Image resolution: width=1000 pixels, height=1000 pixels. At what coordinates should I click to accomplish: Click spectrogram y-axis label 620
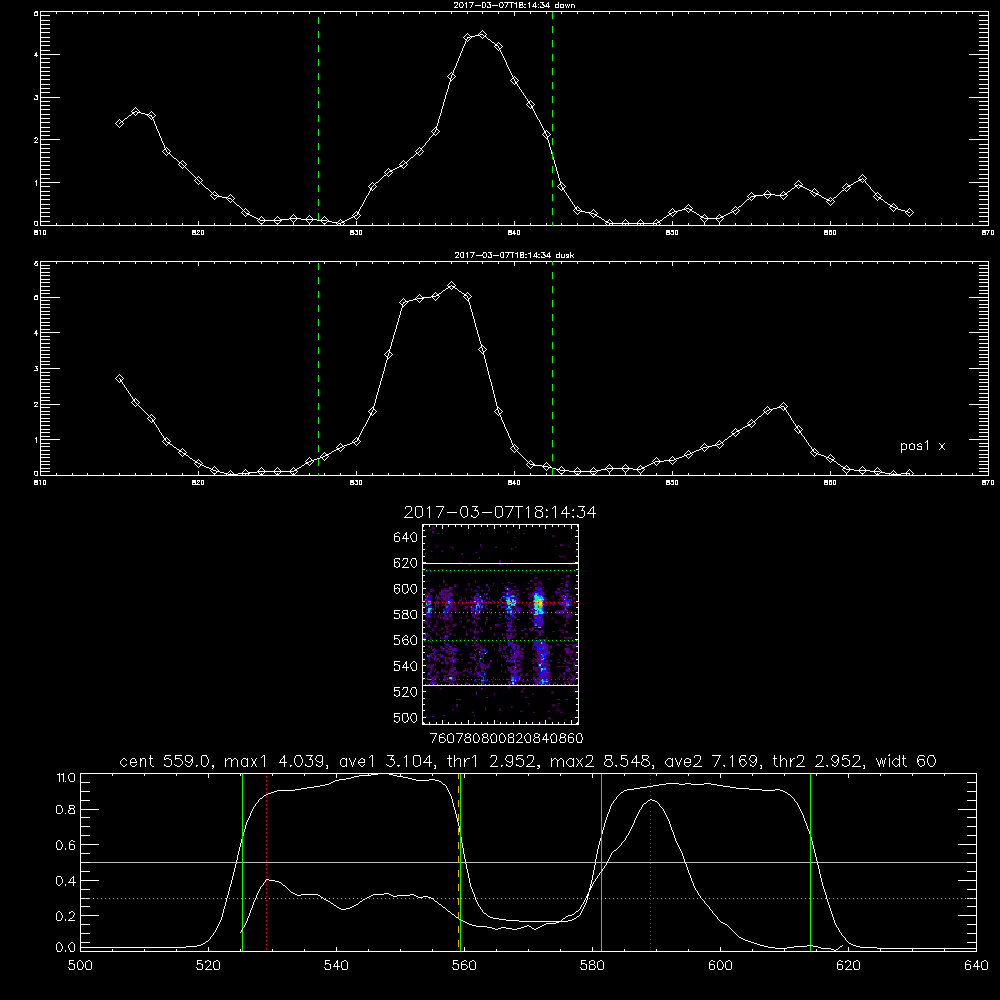405,563
